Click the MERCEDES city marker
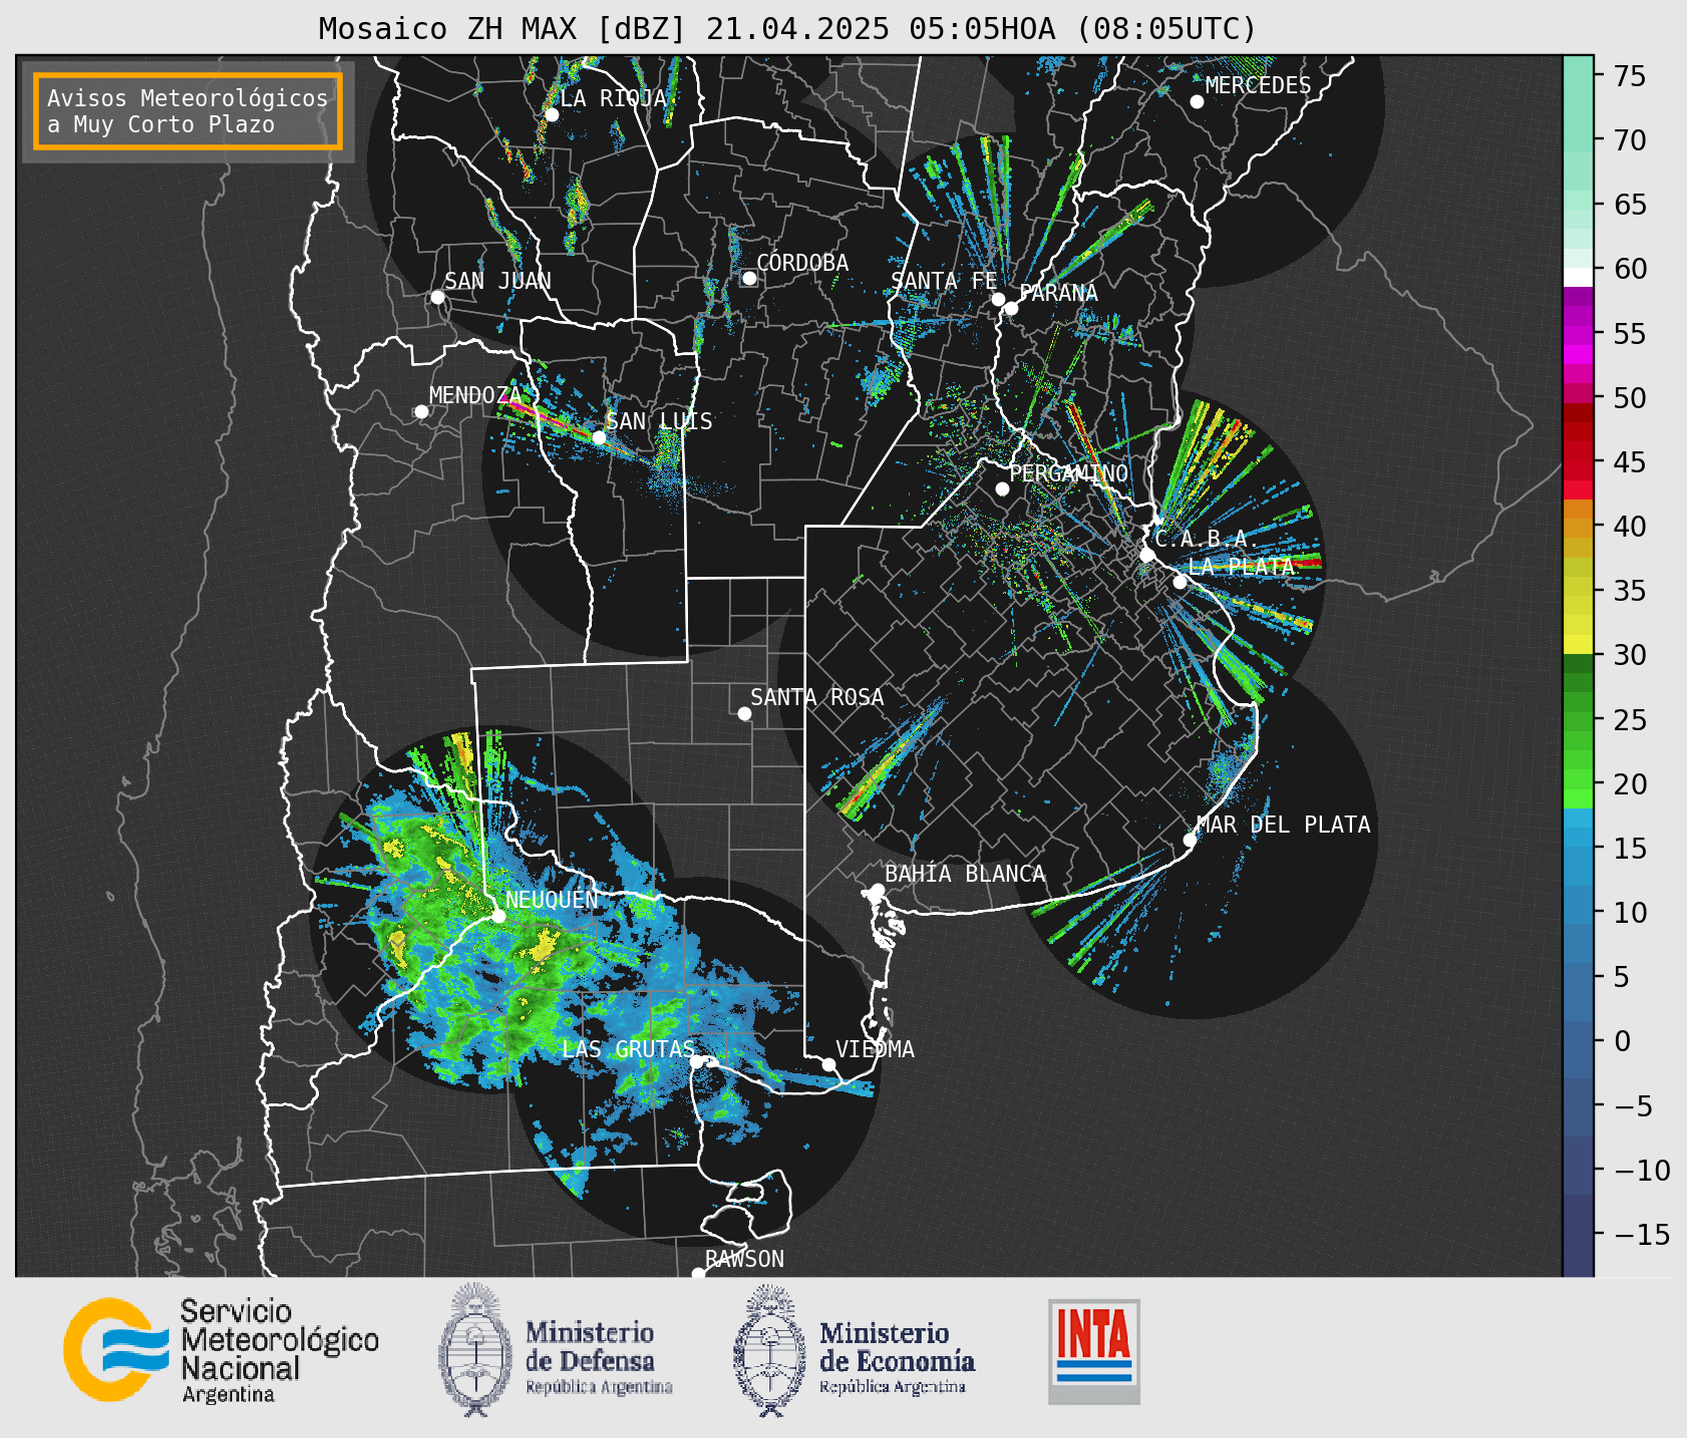Screen dimensions: 1687x1438 click(1196, 102)
